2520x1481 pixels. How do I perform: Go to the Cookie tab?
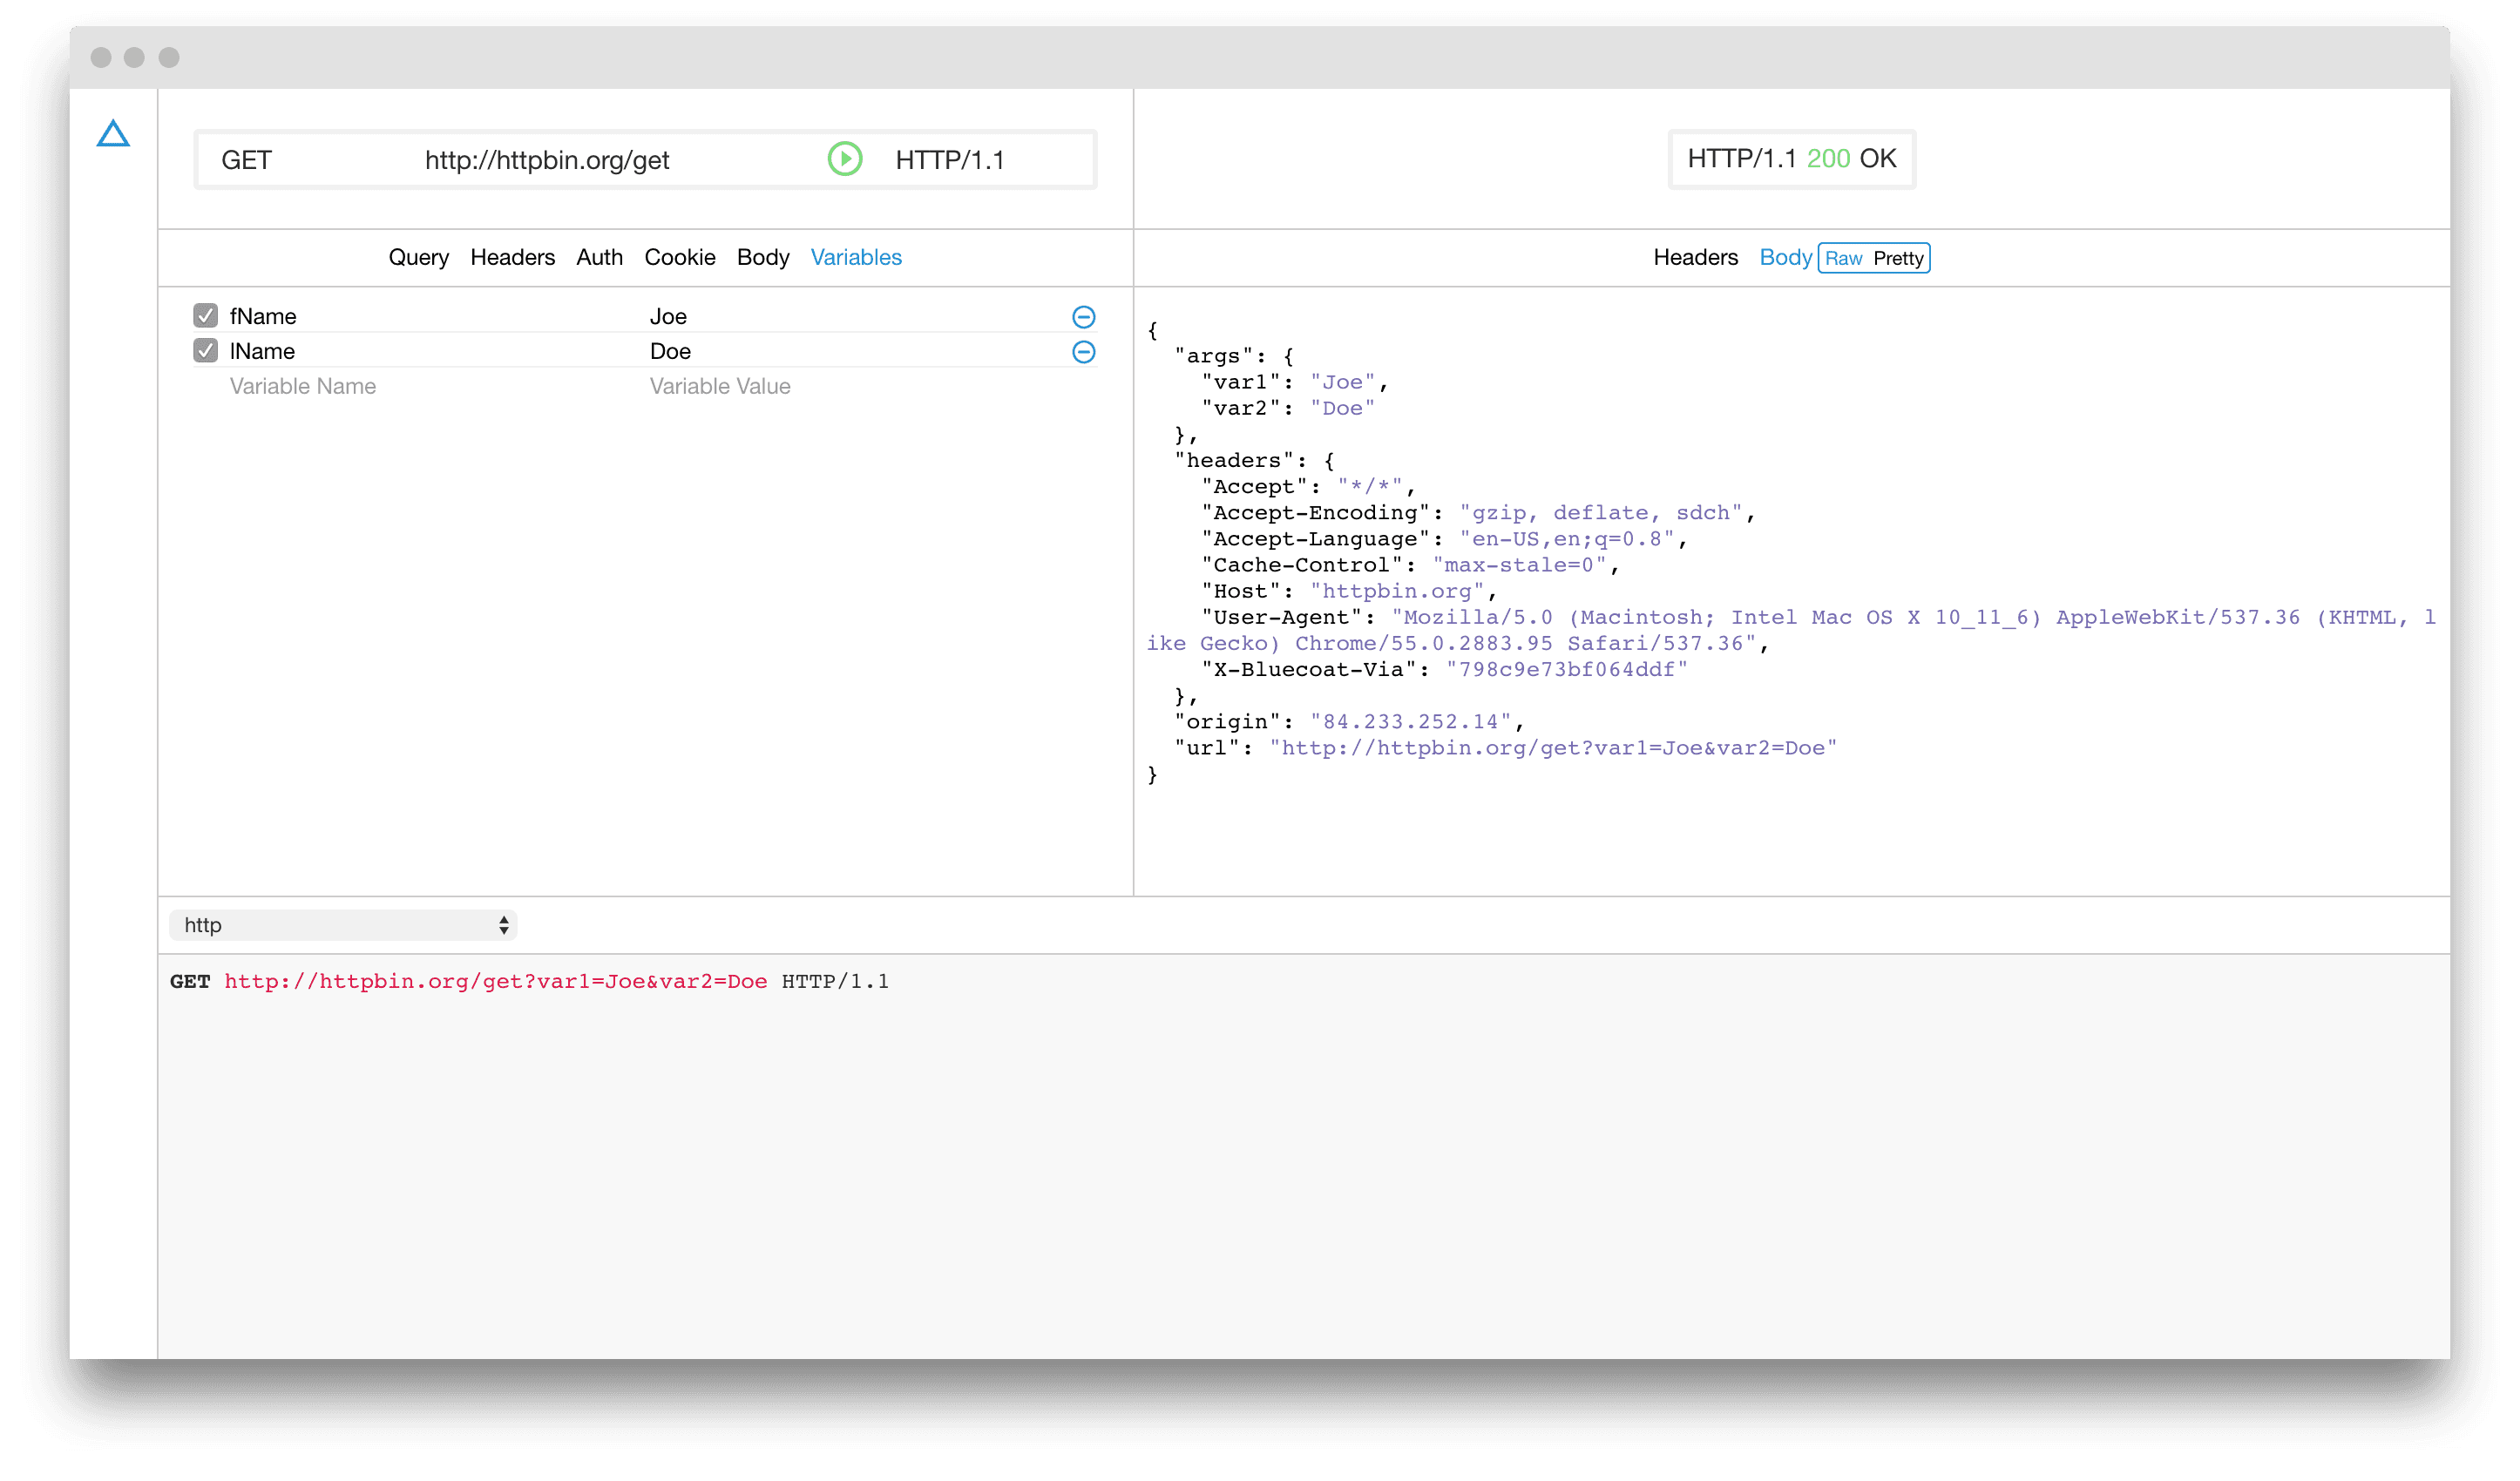pos(679,257)
